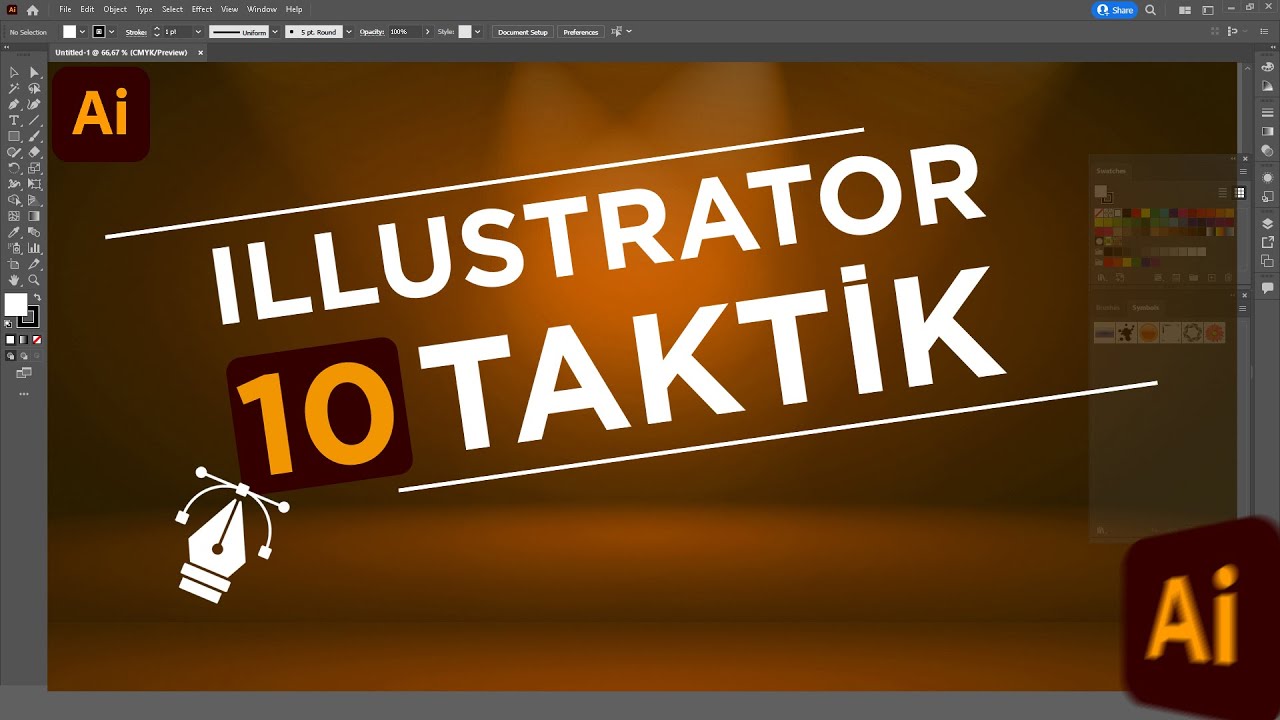The height and width of the screenshot is (720, 1280).
Task: Open the fill color dropdown
Action: (x=84, y=32)
